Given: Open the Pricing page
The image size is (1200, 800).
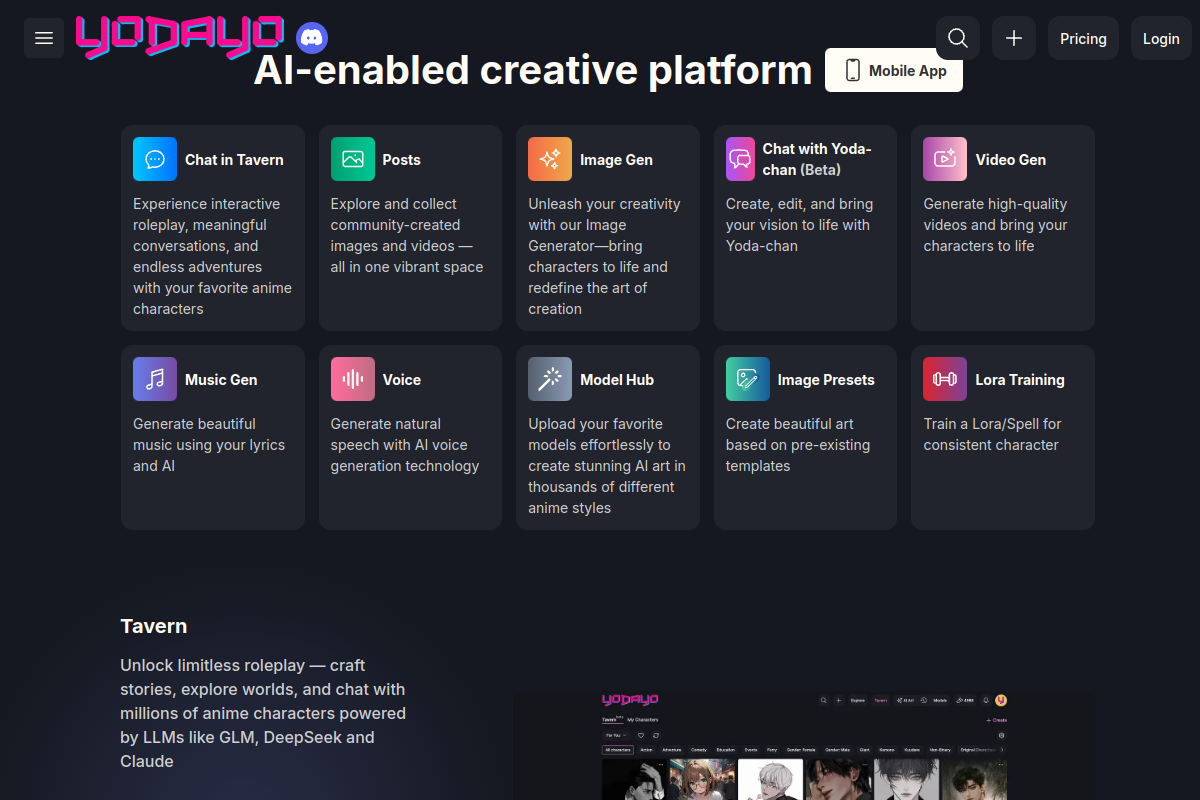Looking at the screenshot, I should pyautogui.click(x=1083, y=38).
